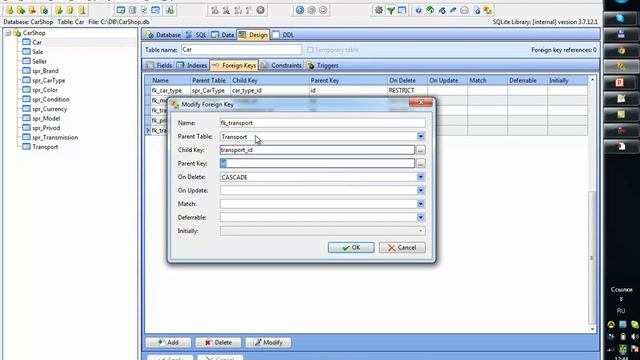The width and height of the screenshot is (640, 360).
Task: Select the spr_Color table in tree
Action: click(x=44, y=90)
